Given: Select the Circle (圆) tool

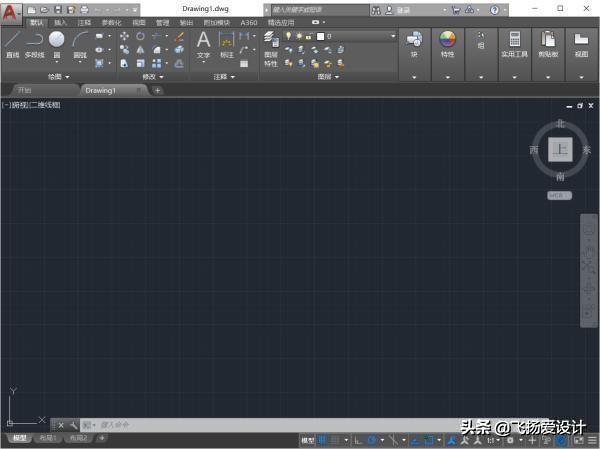Looking at the screenshot, I should click(x=57, y=45).
